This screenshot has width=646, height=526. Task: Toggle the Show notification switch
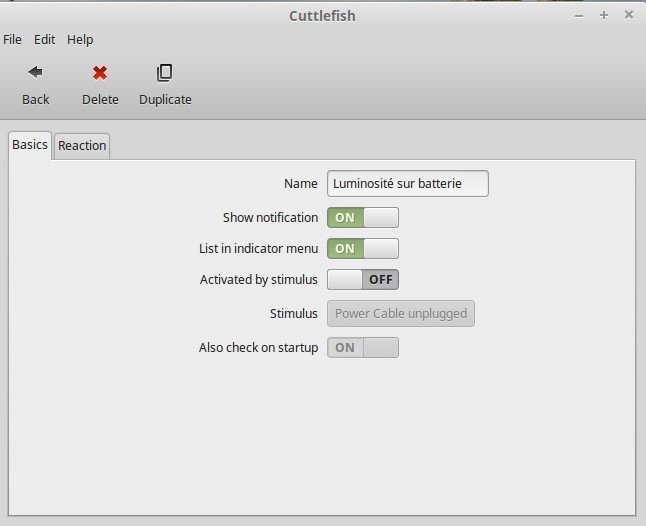click(362, 217)
